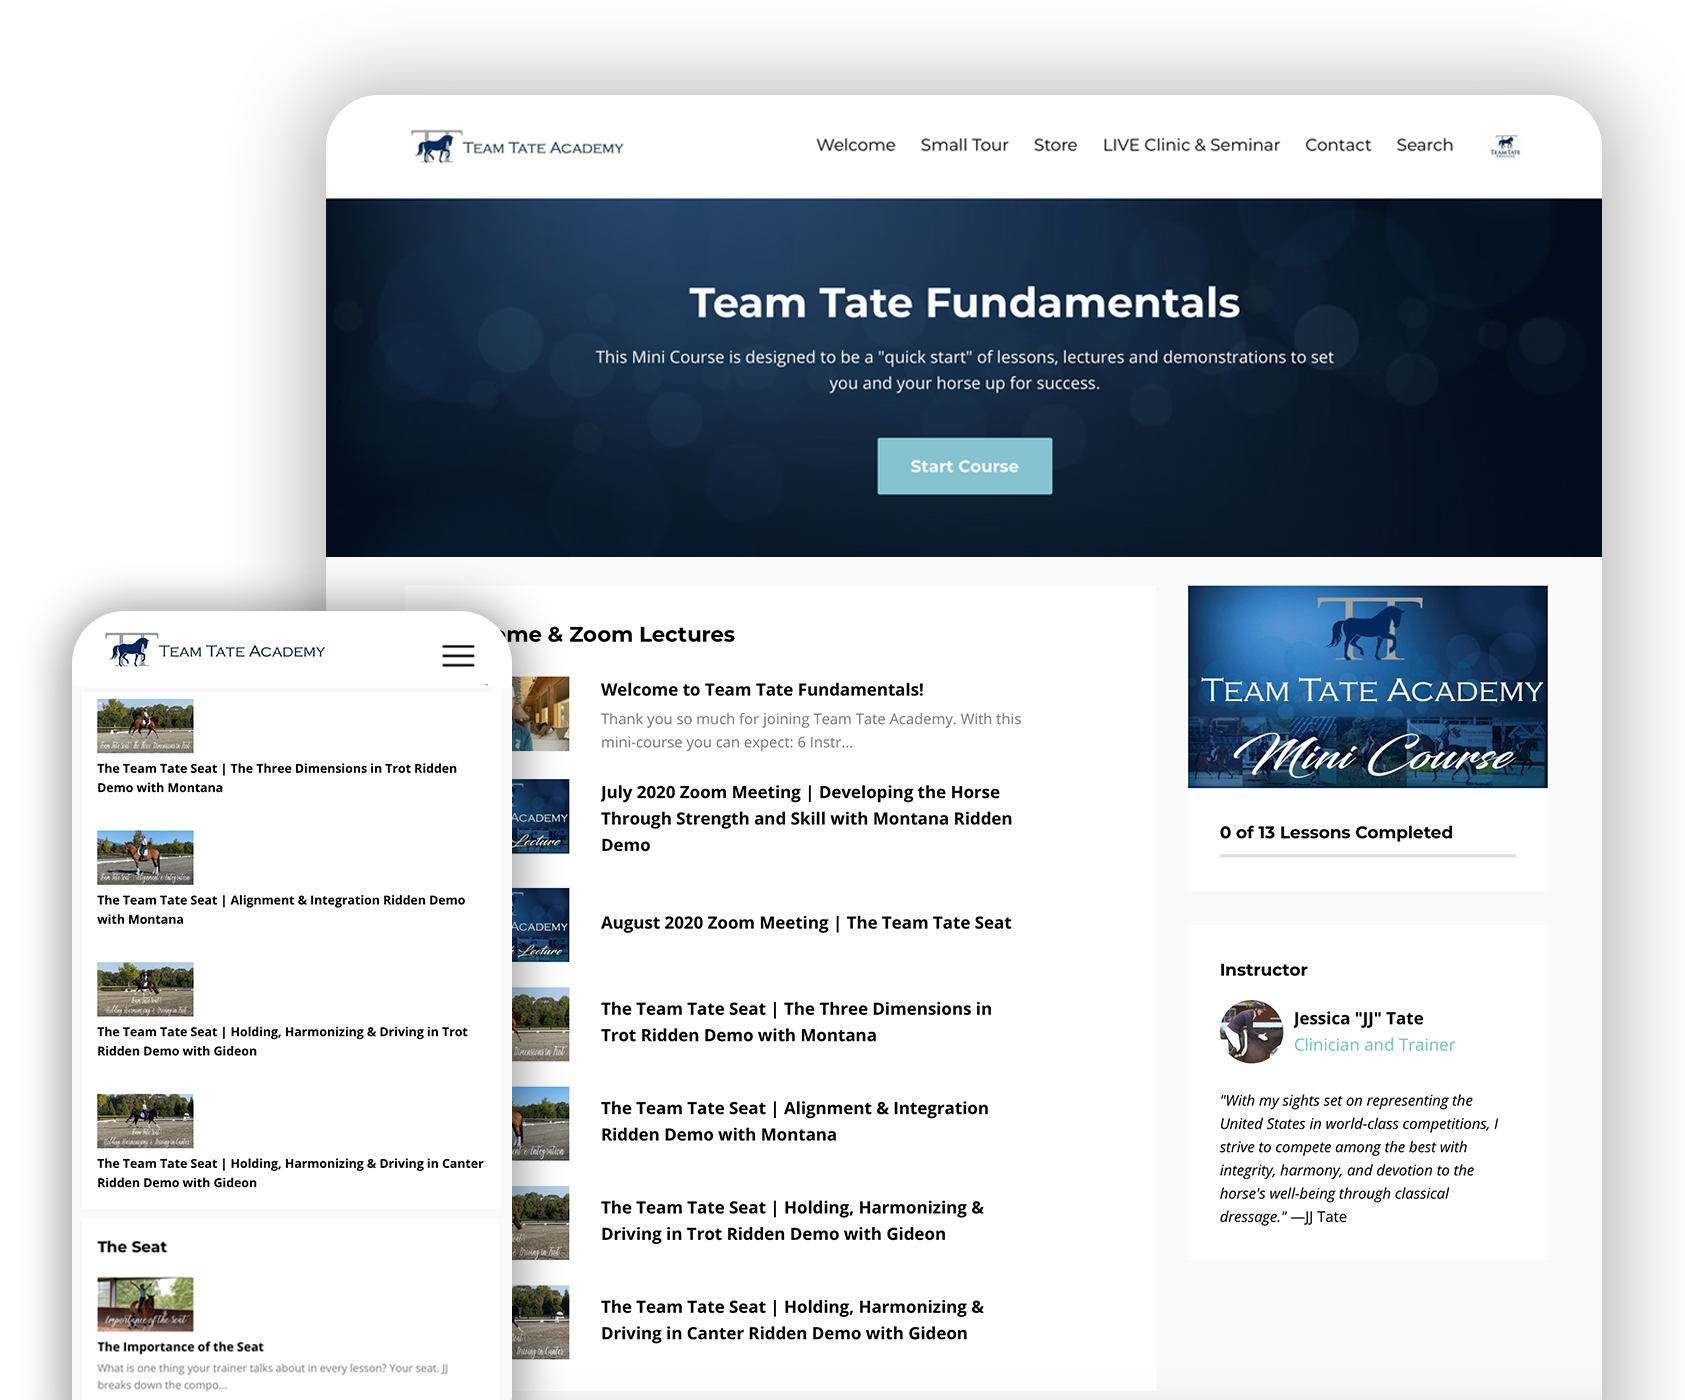The image size is (1685, 1400).
Task: Click the Team Tate Fundamentals hero title
Action: 965,302
